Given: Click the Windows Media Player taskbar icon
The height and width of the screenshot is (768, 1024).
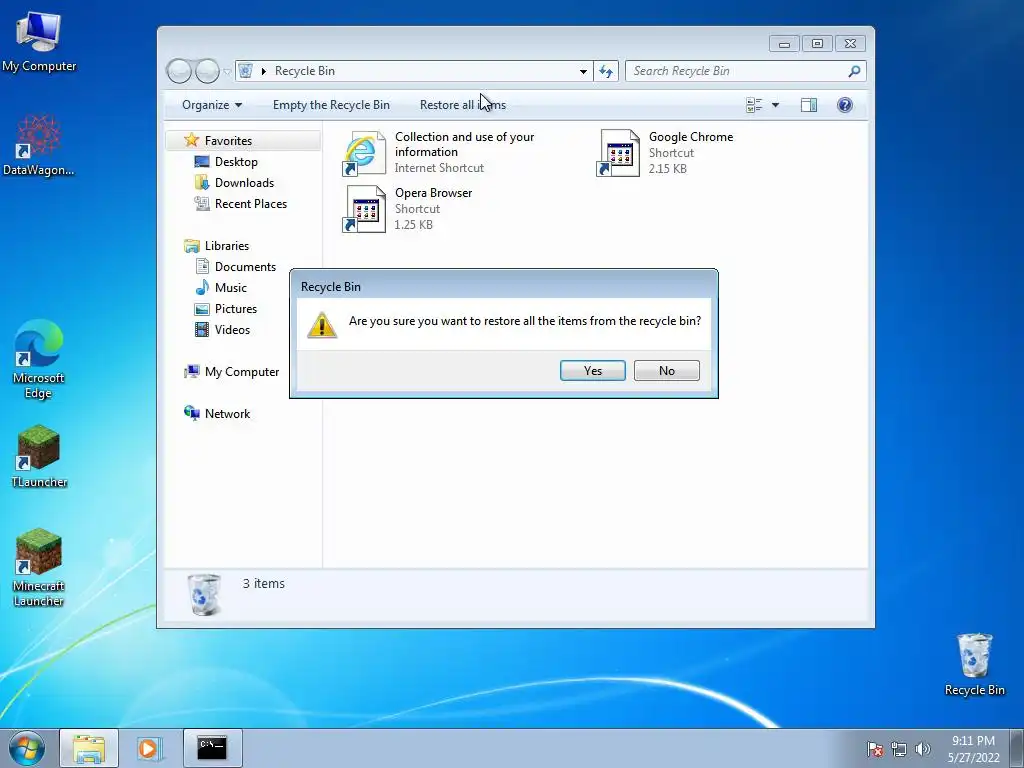Looking at the screenshot, I should pos(148,748).
